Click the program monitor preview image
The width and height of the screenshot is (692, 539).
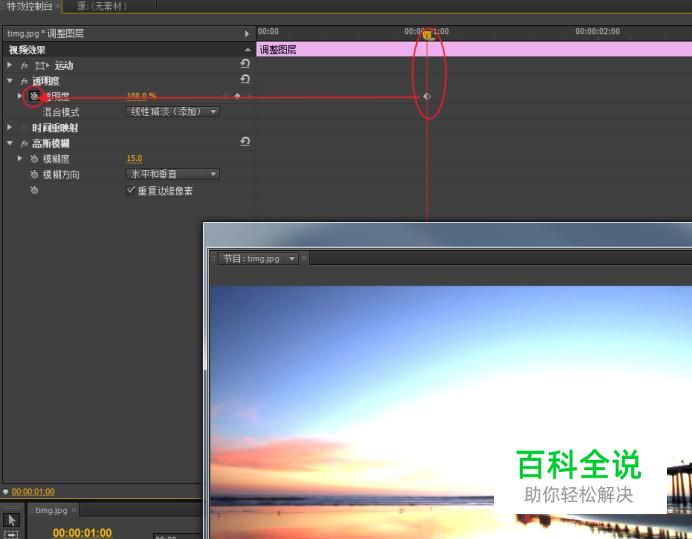(451, 412)
